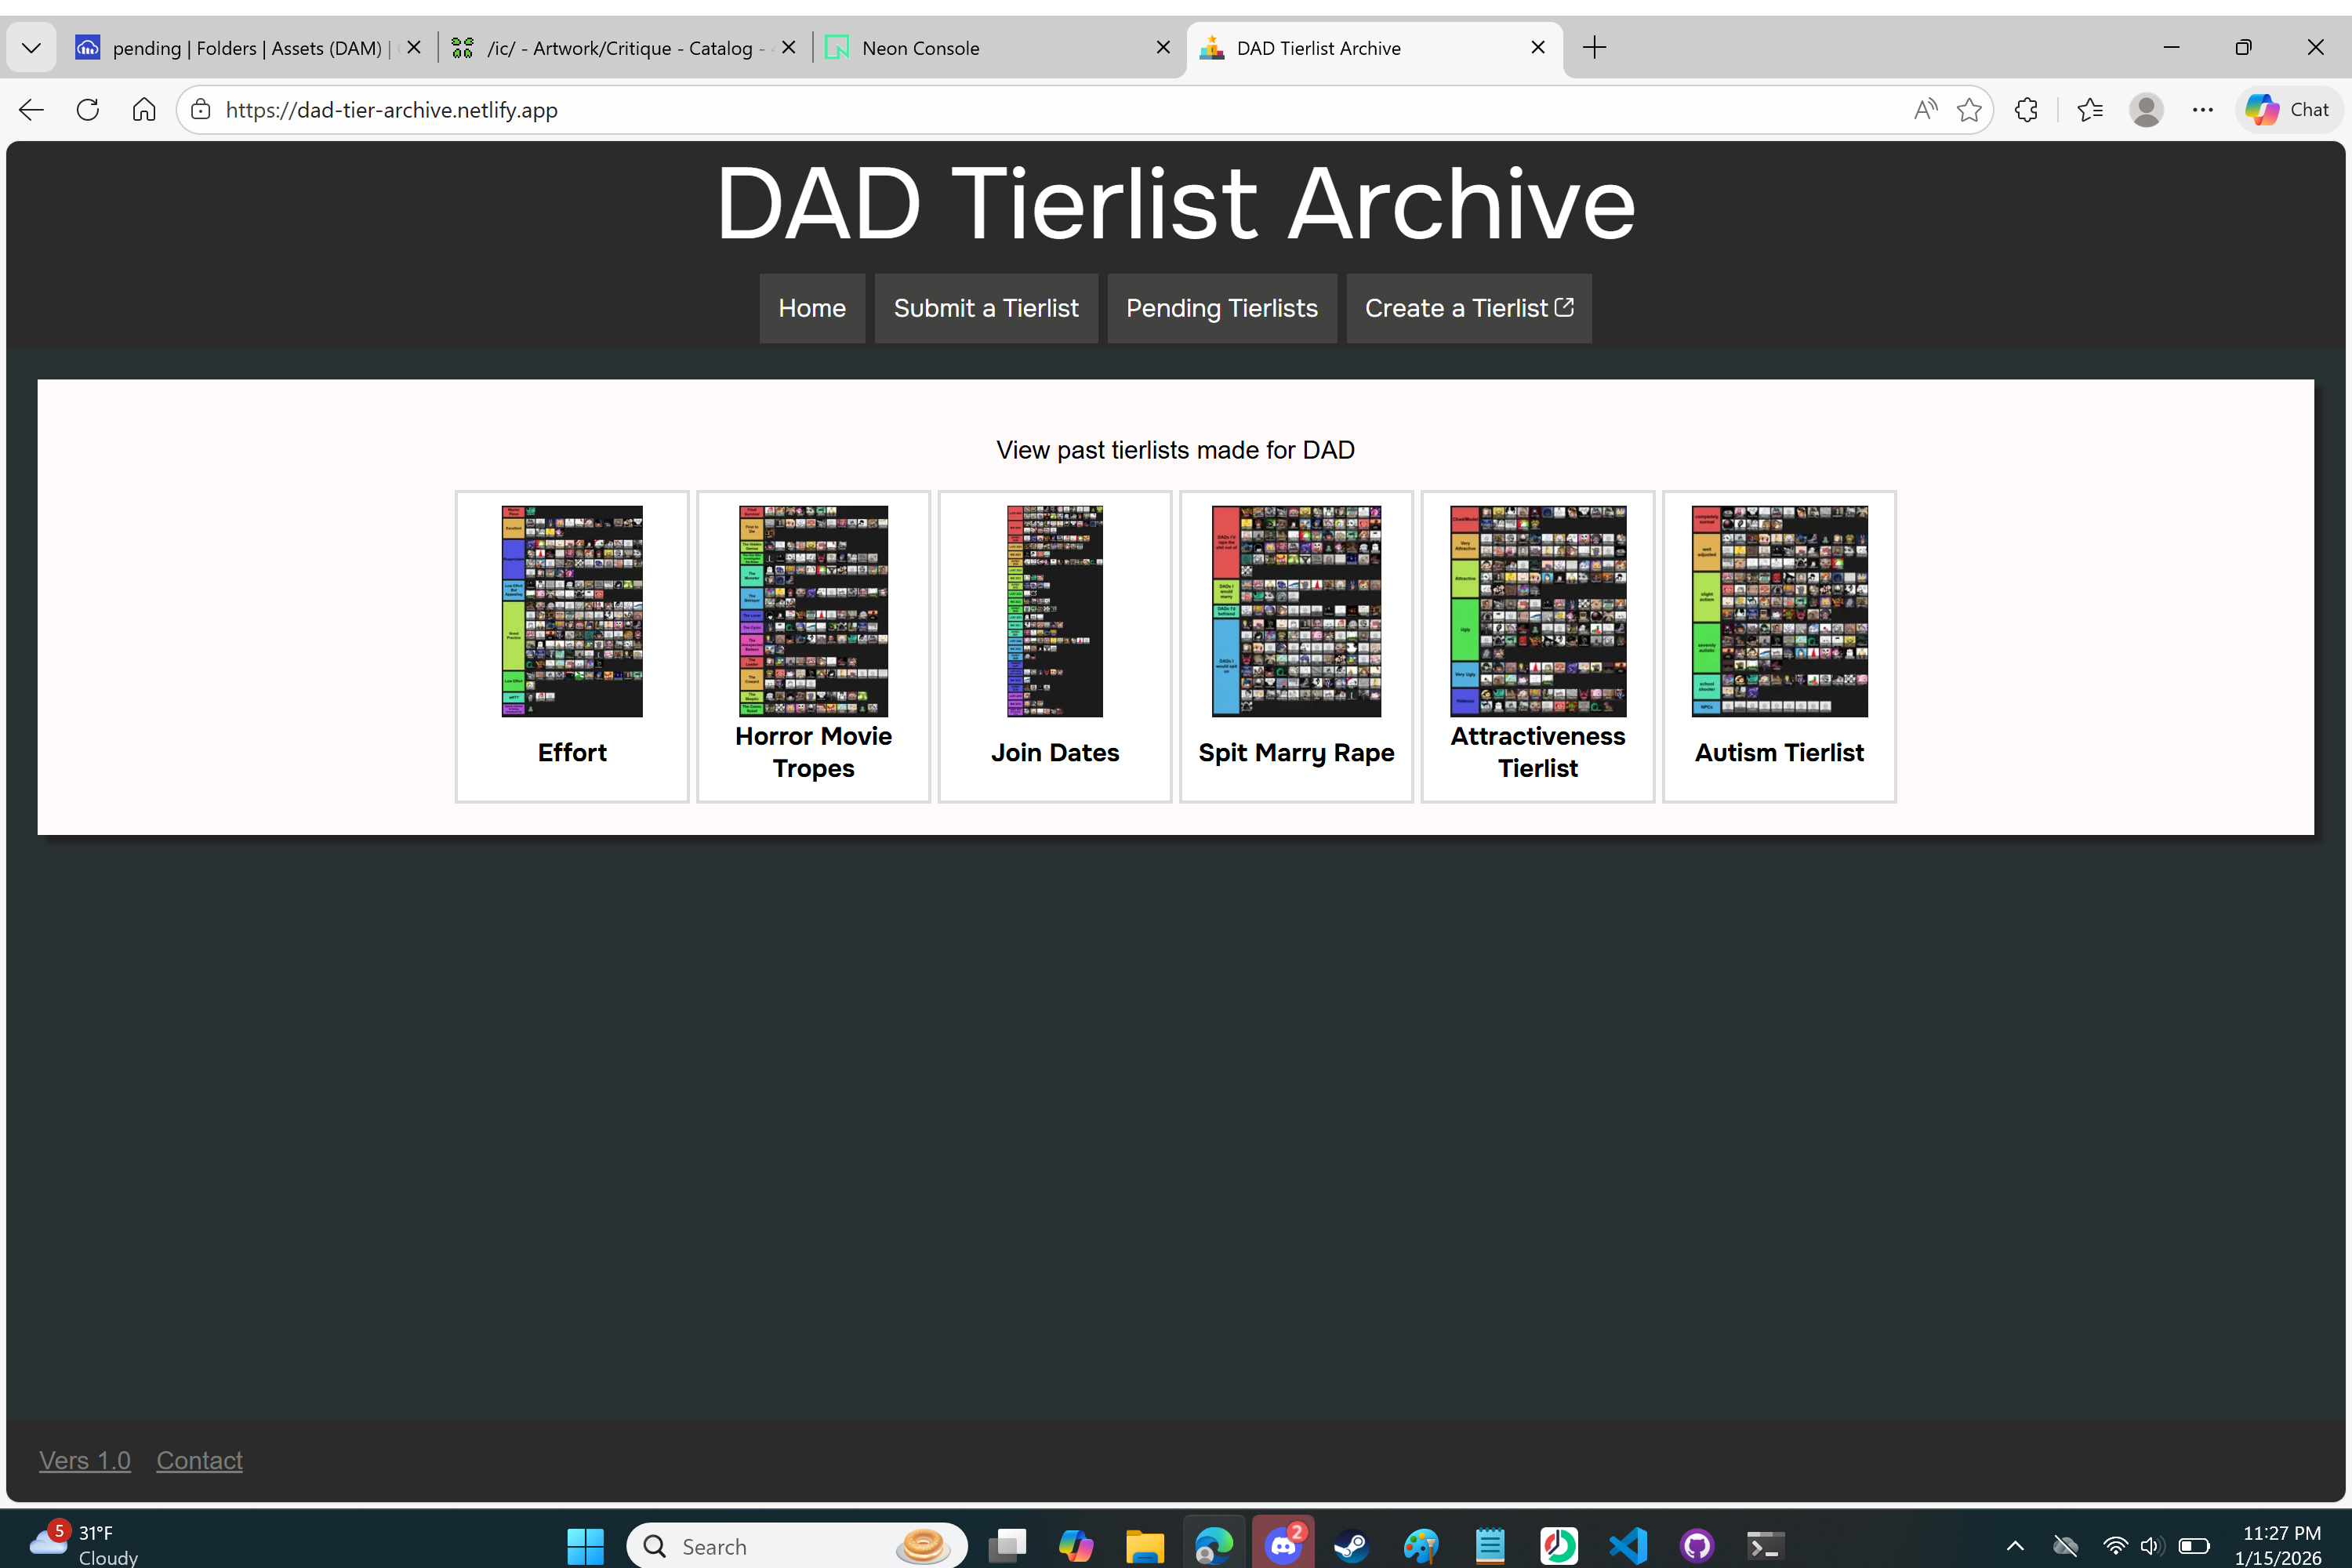Open the browser extensions puzzle icon
This screenshot has width=2352, height=1568.
tap(2026, 110)
